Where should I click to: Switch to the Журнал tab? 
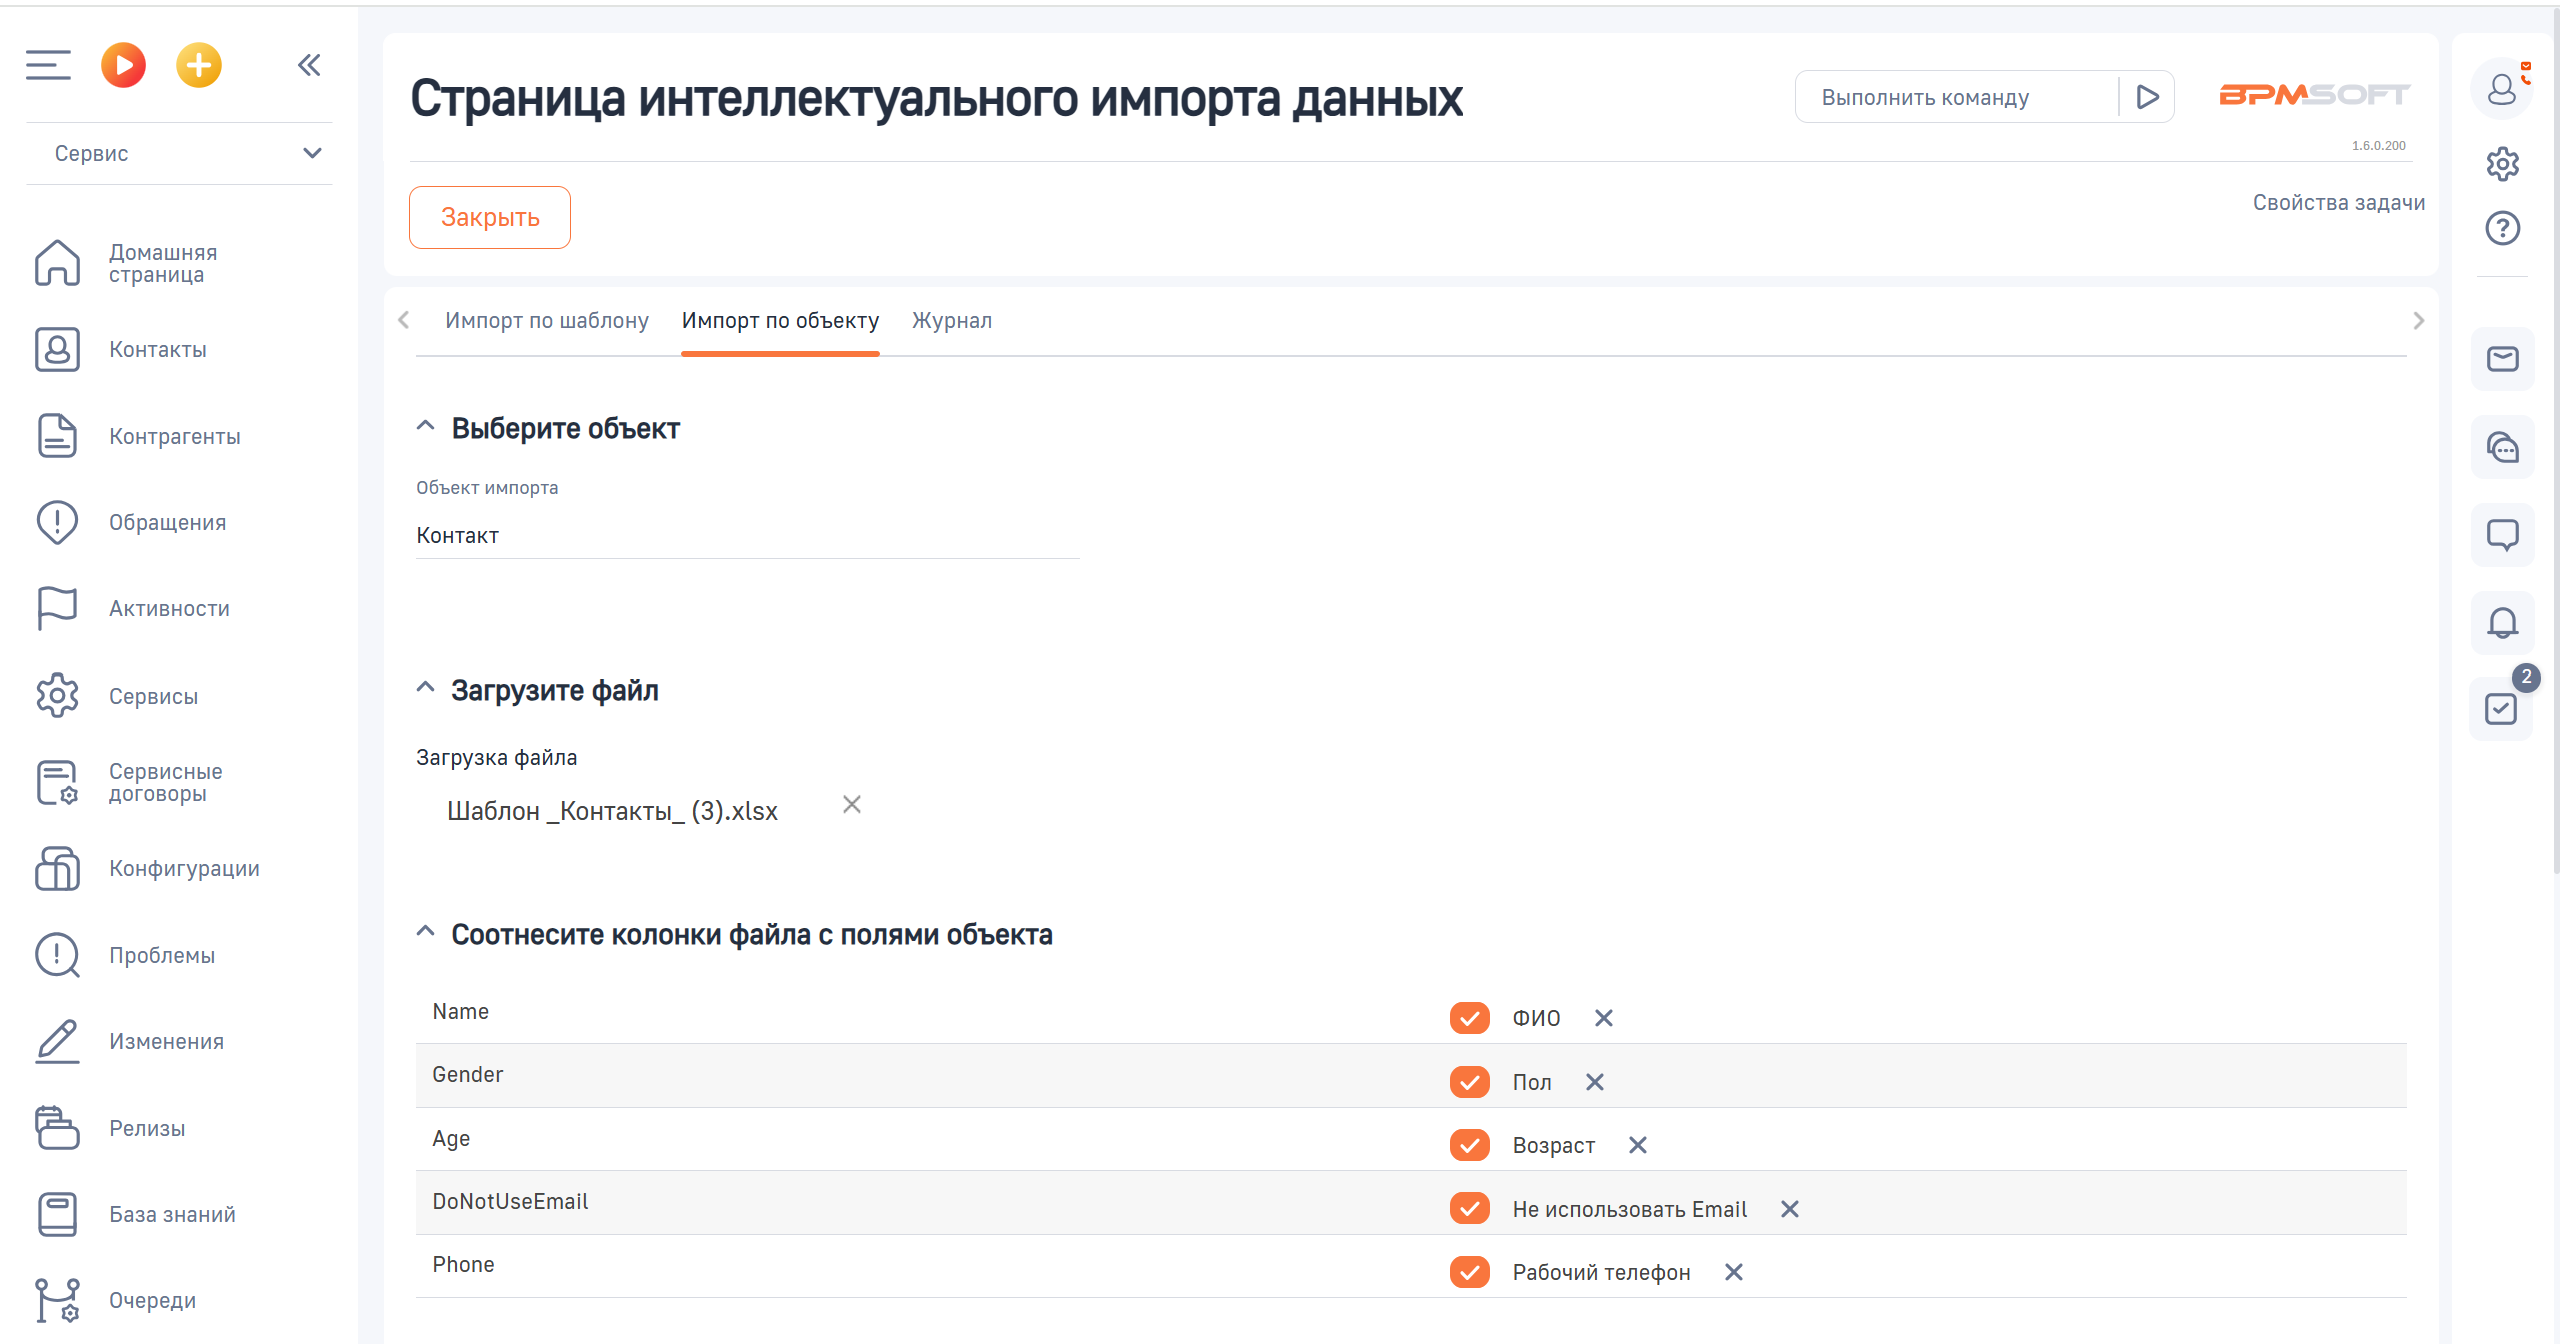tap(950, 320)
